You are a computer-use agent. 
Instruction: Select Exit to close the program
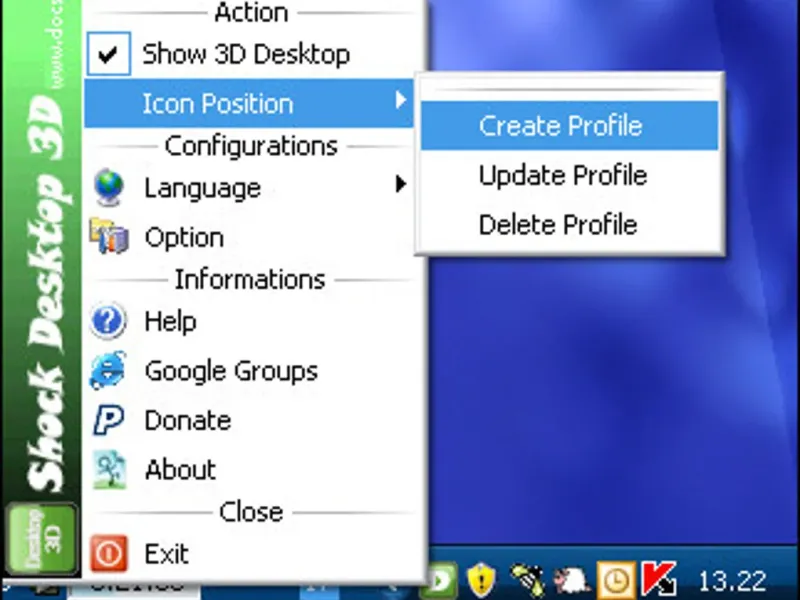point(166,554)
